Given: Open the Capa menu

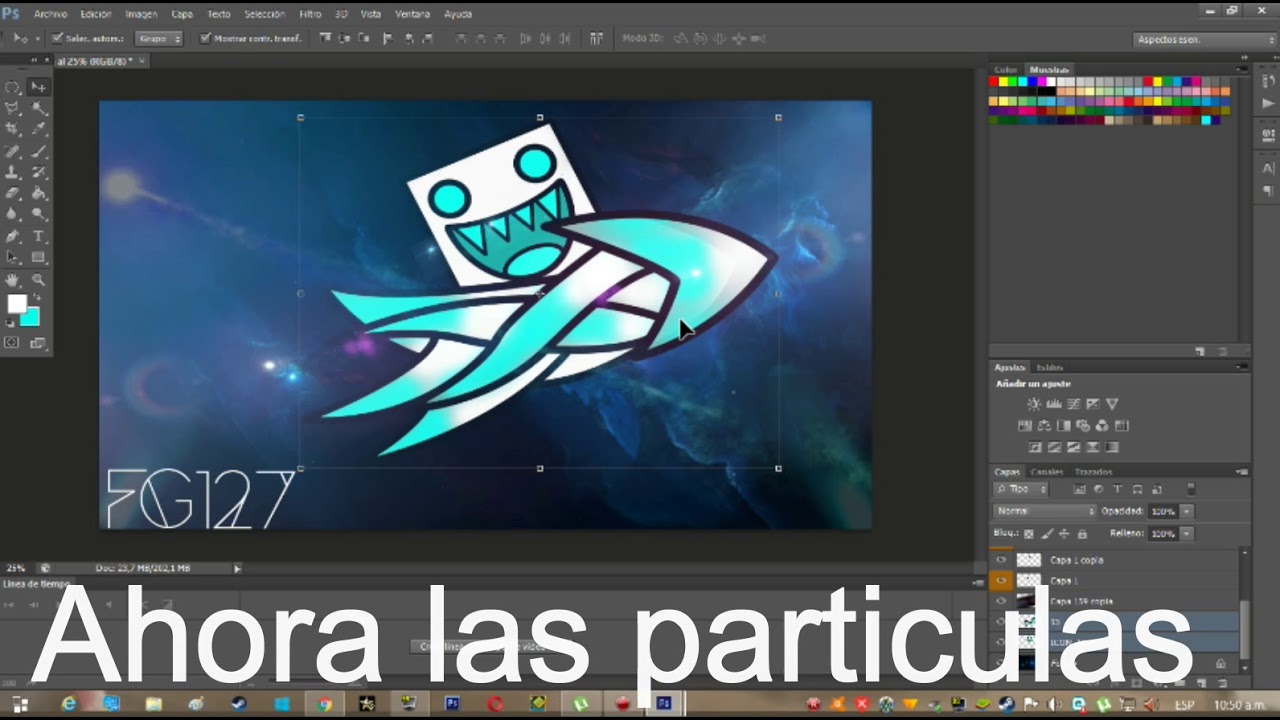Looking at the screenshot, I should 182,14.
